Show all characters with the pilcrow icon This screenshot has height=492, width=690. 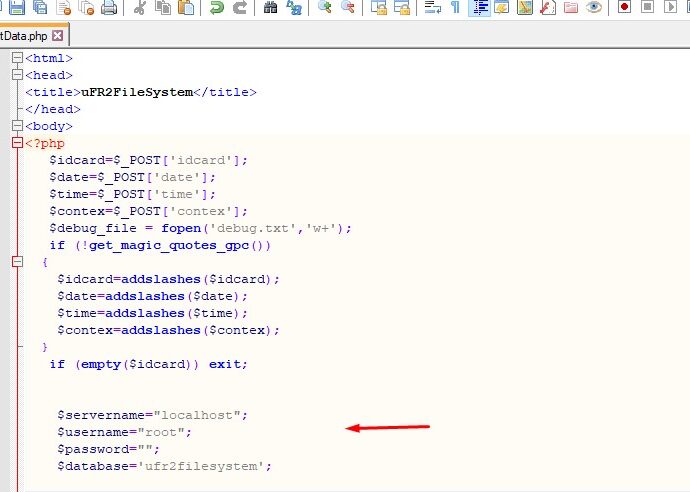tap(456, 7)
